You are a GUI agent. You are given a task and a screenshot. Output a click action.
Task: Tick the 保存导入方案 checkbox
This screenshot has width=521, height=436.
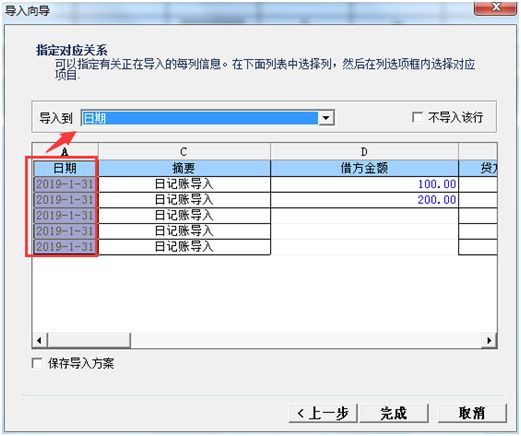click(x=37, y=363)
